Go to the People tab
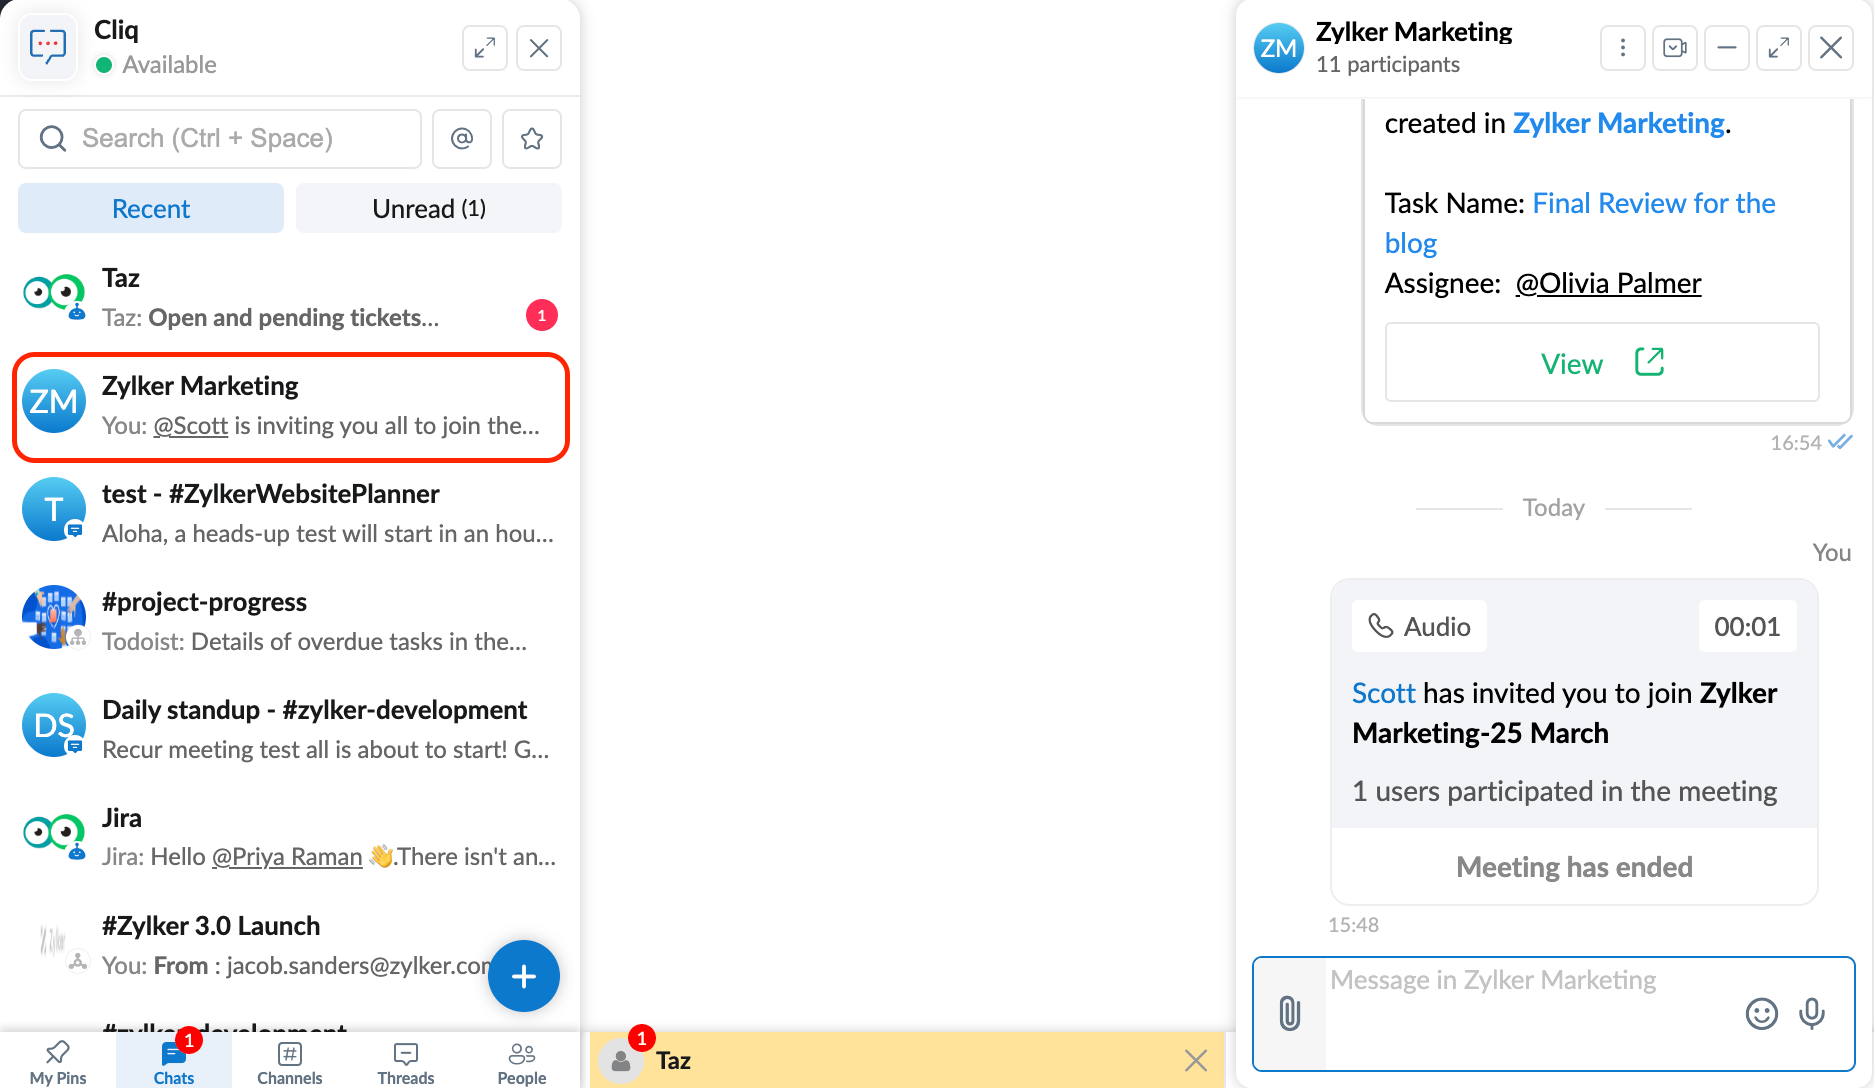Image resolution: width=1874 pixels, height=1088 pixels. tap(522, 1062)
